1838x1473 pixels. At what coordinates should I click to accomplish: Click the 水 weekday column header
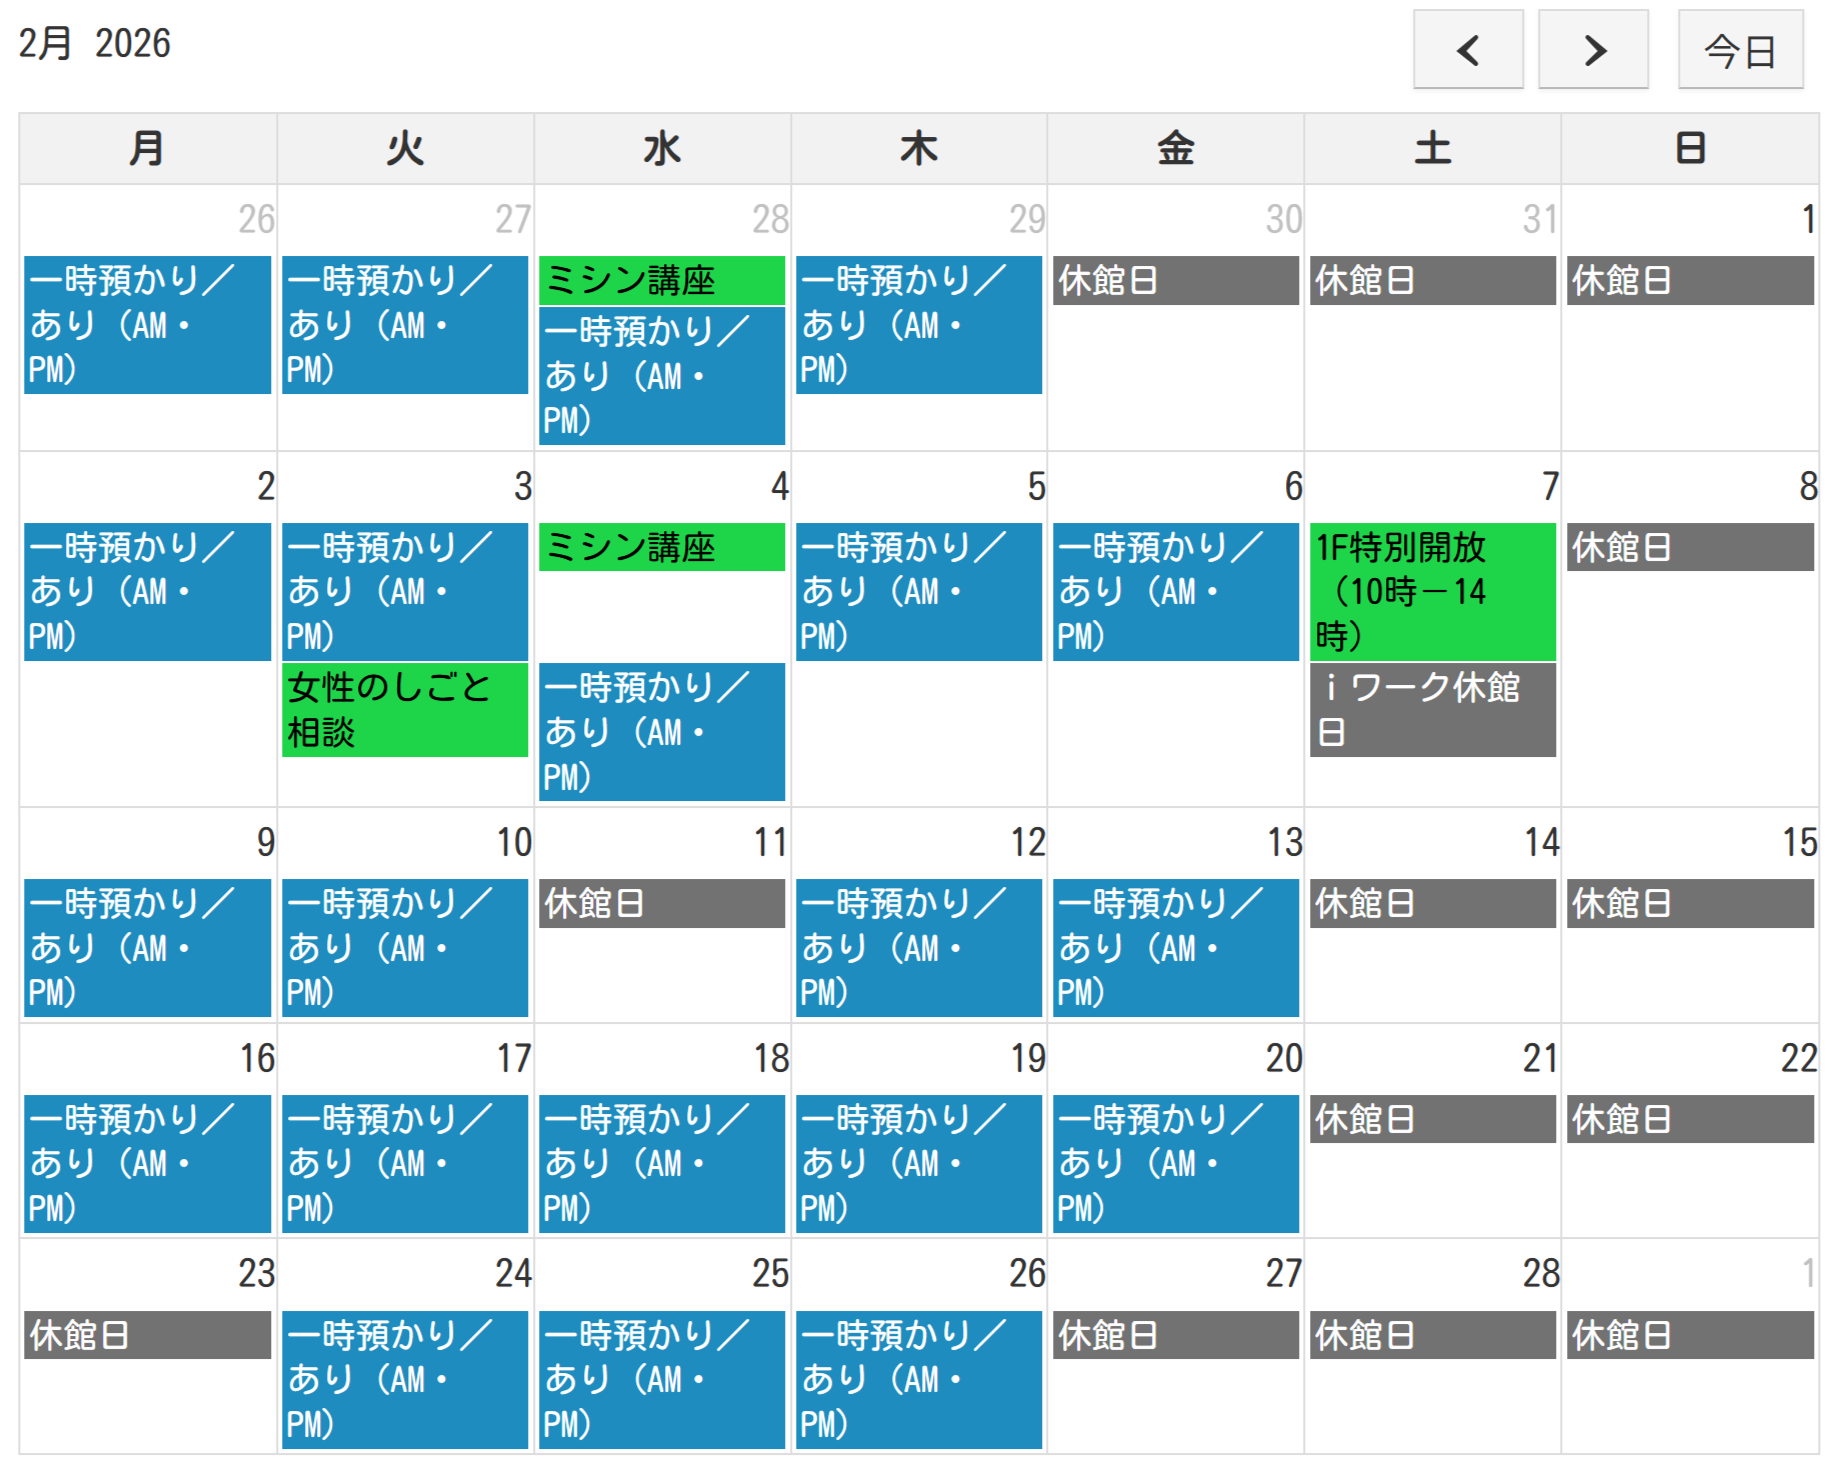point(661,148)
